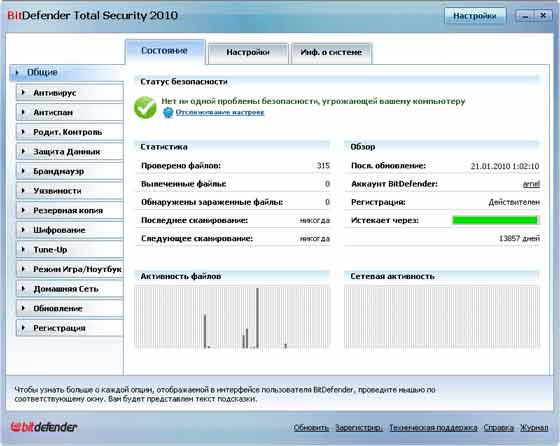Click the Действителен registration status text
Viewport: 560px width, 446px height.
point(514,202)
